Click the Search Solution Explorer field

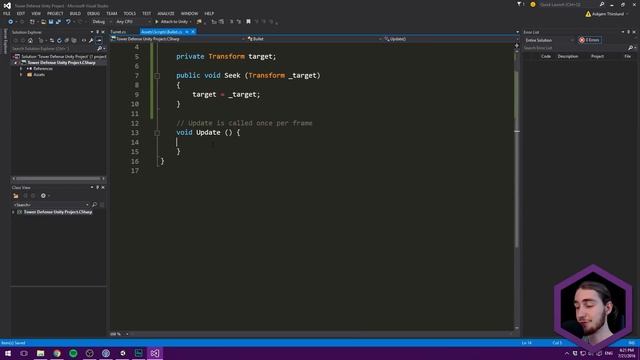[53, 49]
